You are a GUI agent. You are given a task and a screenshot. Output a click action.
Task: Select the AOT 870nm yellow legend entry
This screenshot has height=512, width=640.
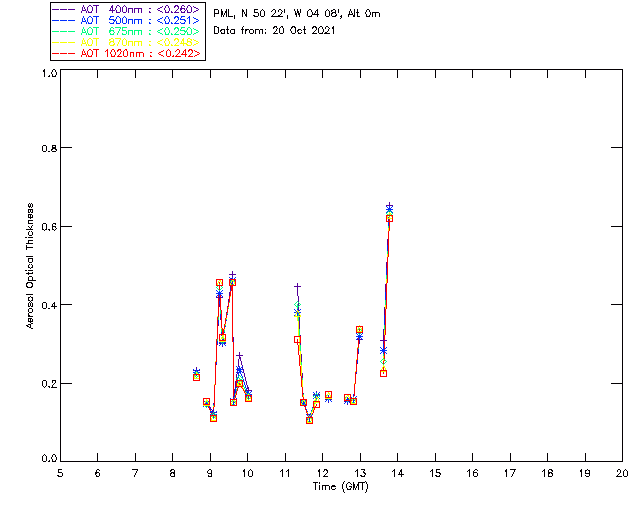[132, 42]
